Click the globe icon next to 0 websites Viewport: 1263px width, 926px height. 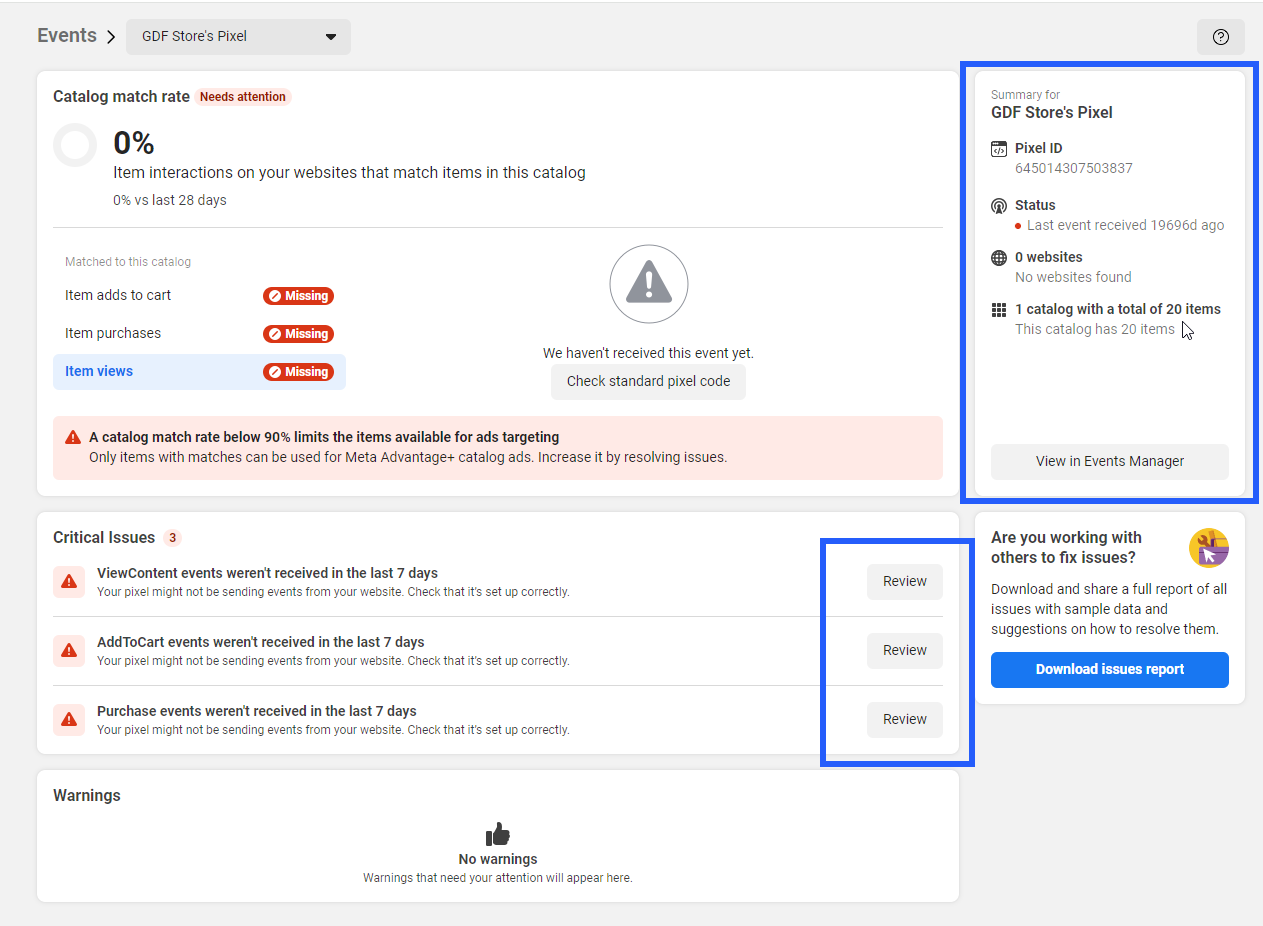pos(998,257)
